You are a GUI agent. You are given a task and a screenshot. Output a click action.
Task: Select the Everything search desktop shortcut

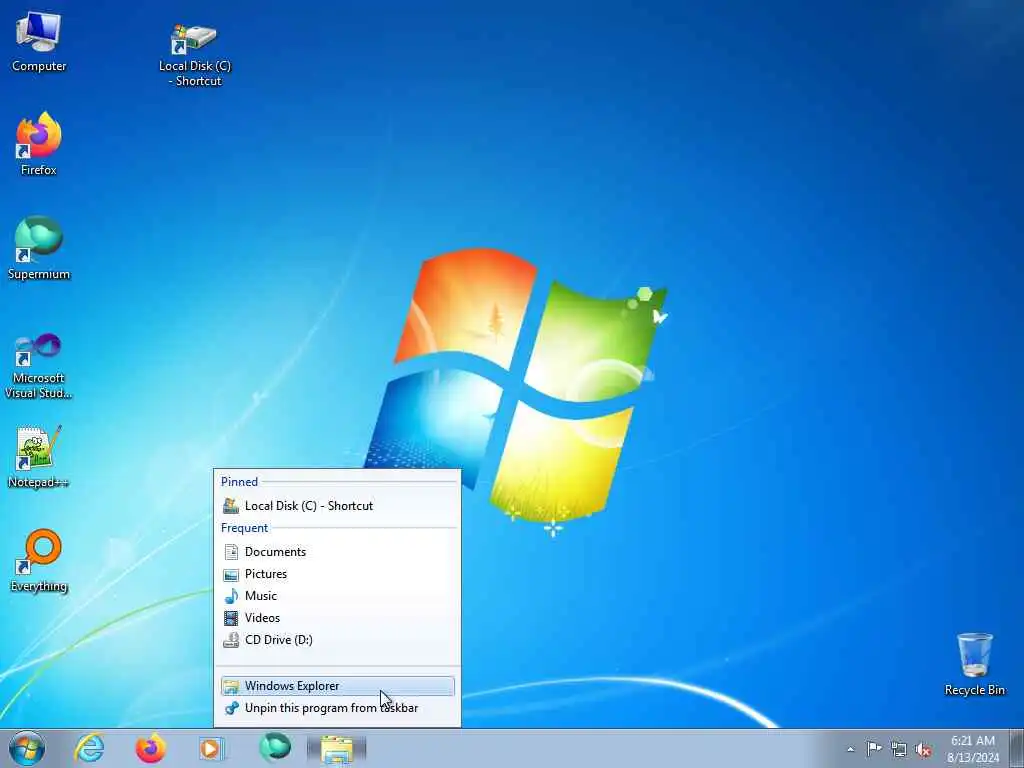[x=39, y=560]
